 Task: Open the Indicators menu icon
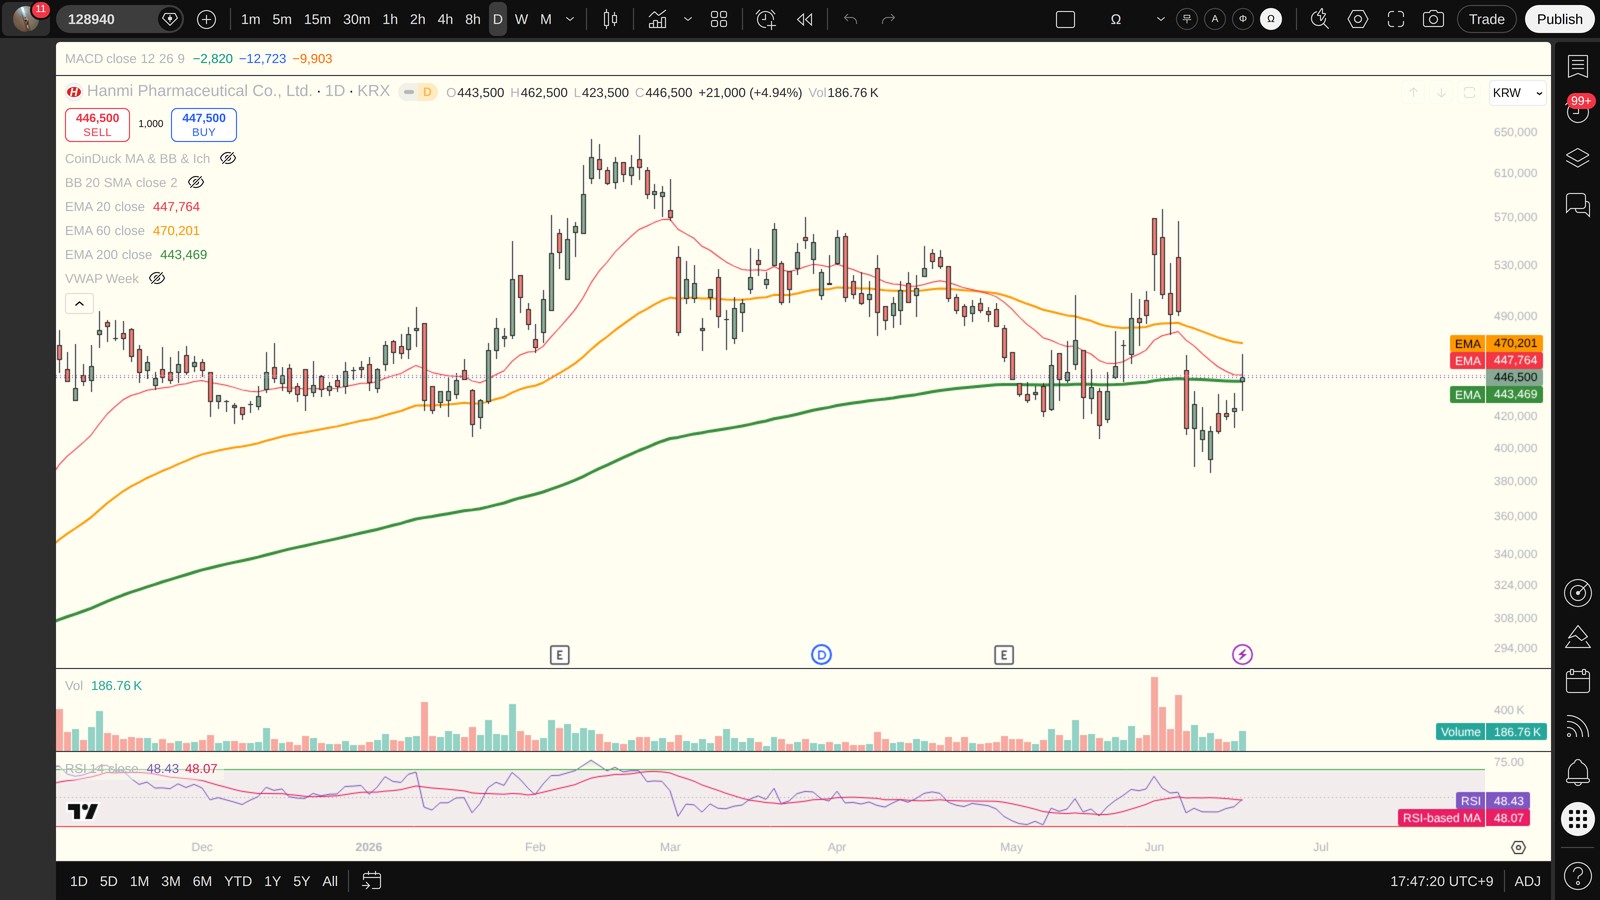click(657, 19)
